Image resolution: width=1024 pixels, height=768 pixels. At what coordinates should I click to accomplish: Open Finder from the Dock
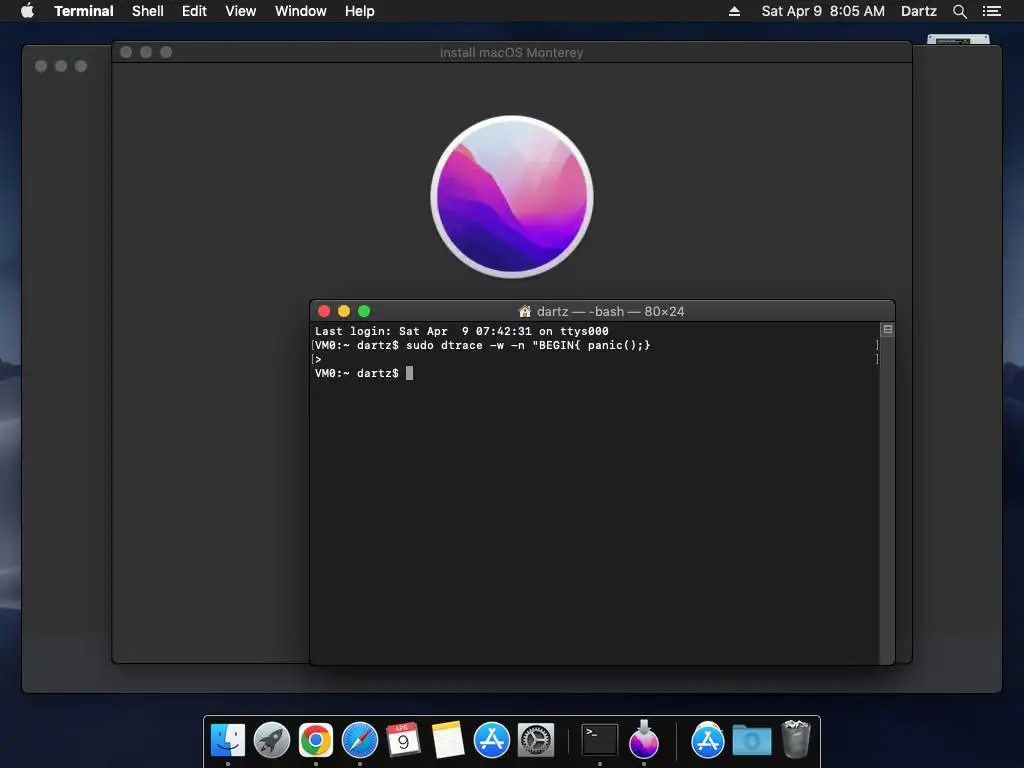(x=228, y=740)
